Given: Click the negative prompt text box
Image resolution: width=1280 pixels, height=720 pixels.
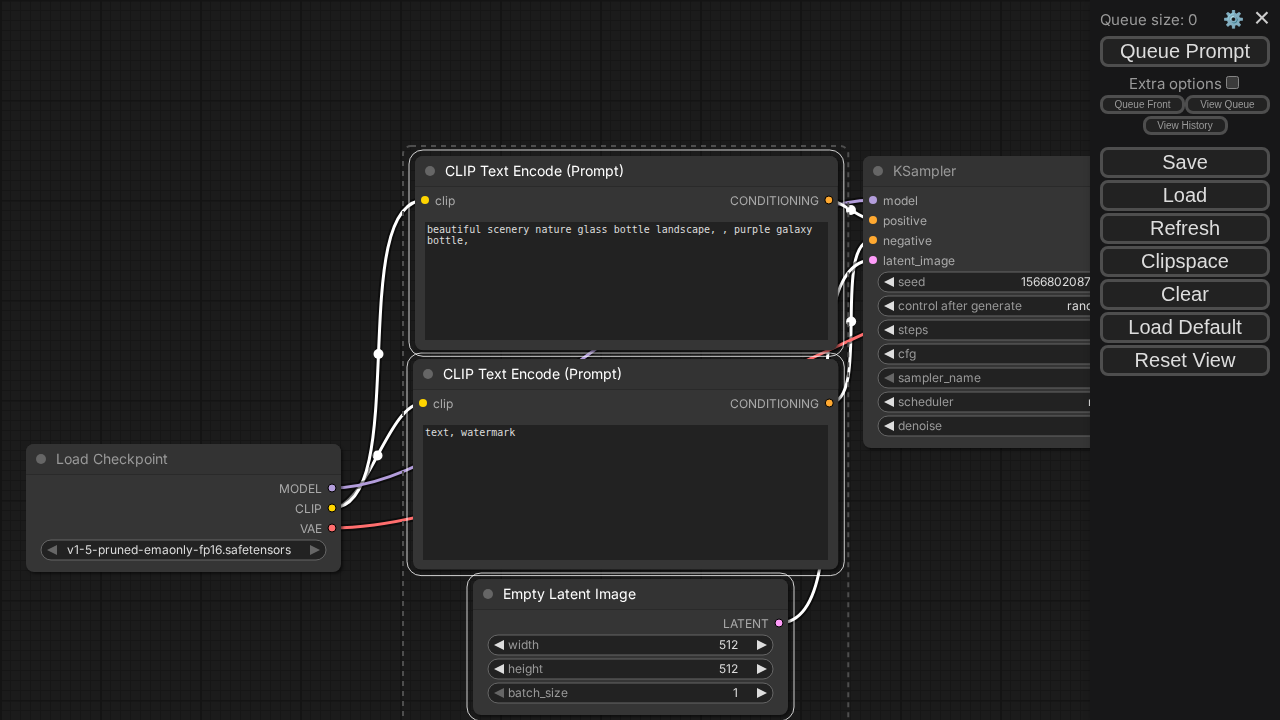Looking at the screenshot, I should (625, 492).
